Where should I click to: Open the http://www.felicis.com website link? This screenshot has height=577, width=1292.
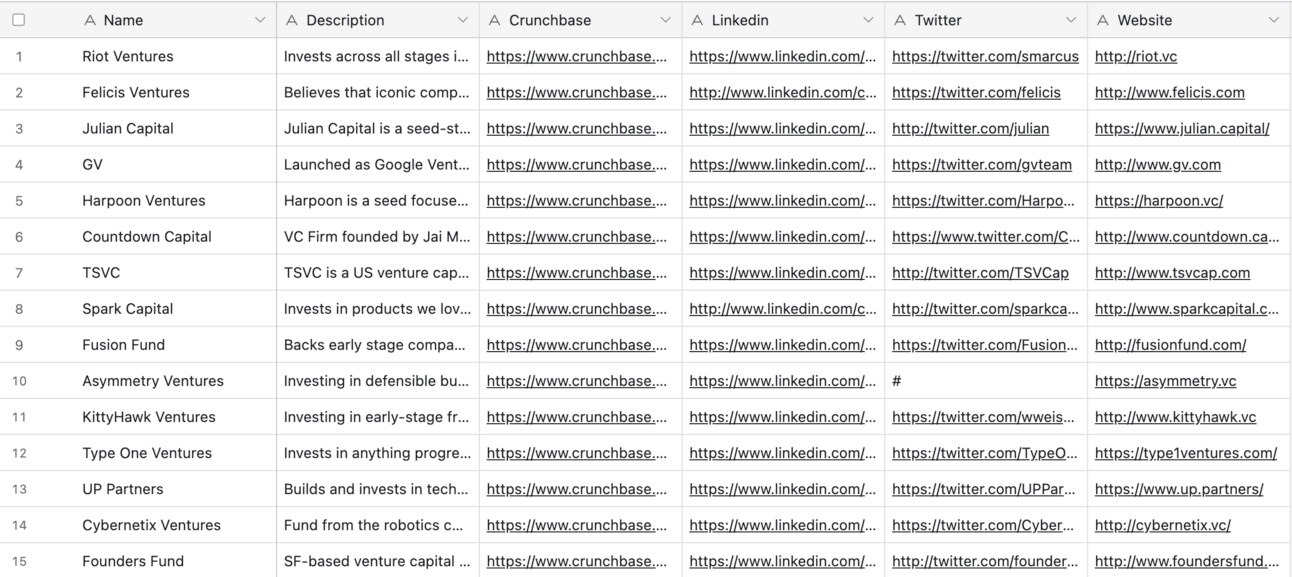(1170, 93)
